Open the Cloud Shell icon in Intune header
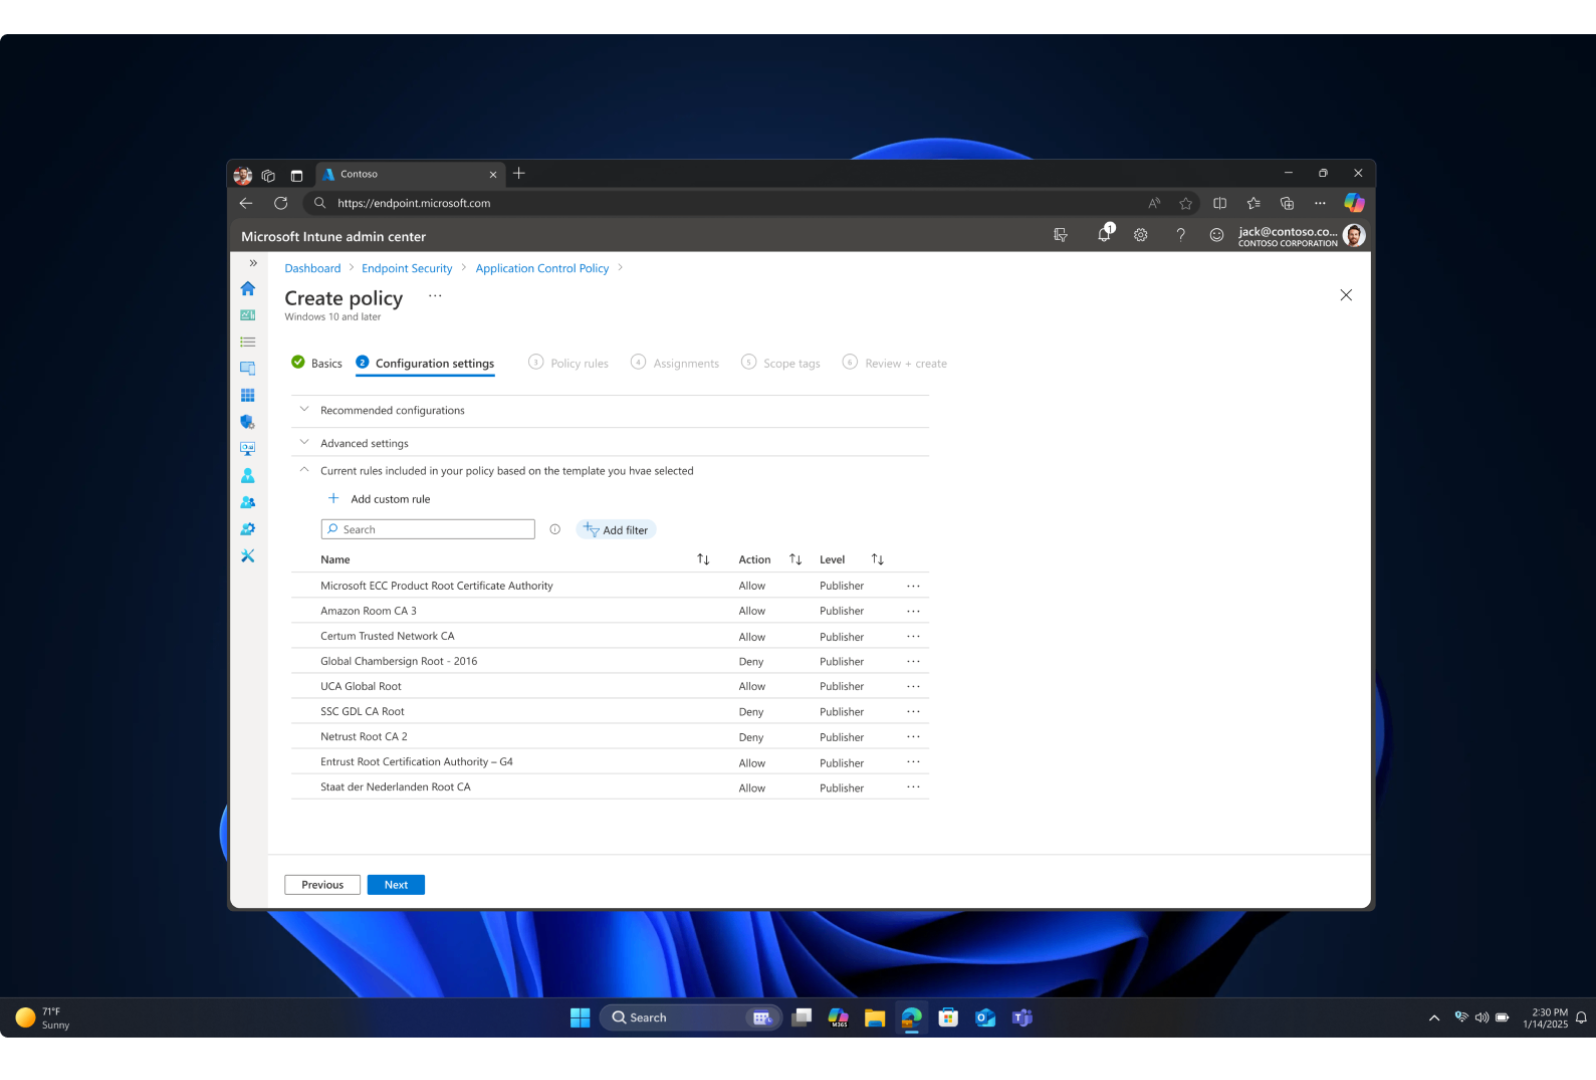Screen dimensions: 1596x1080 tap(1060, 235)
